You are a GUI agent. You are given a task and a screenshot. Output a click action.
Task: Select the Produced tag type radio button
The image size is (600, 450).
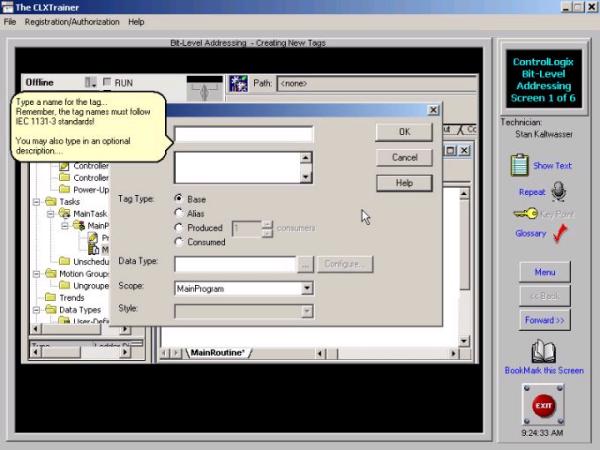point(178,227)
